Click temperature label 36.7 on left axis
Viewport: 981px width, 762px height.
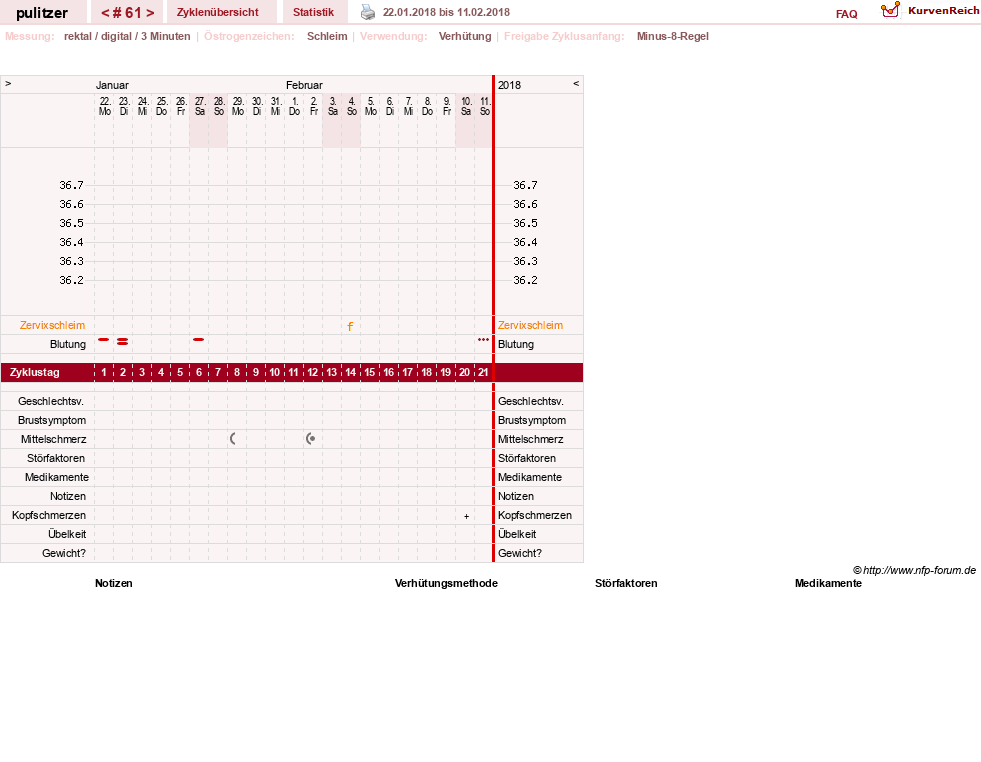click(x=71, y=185)
